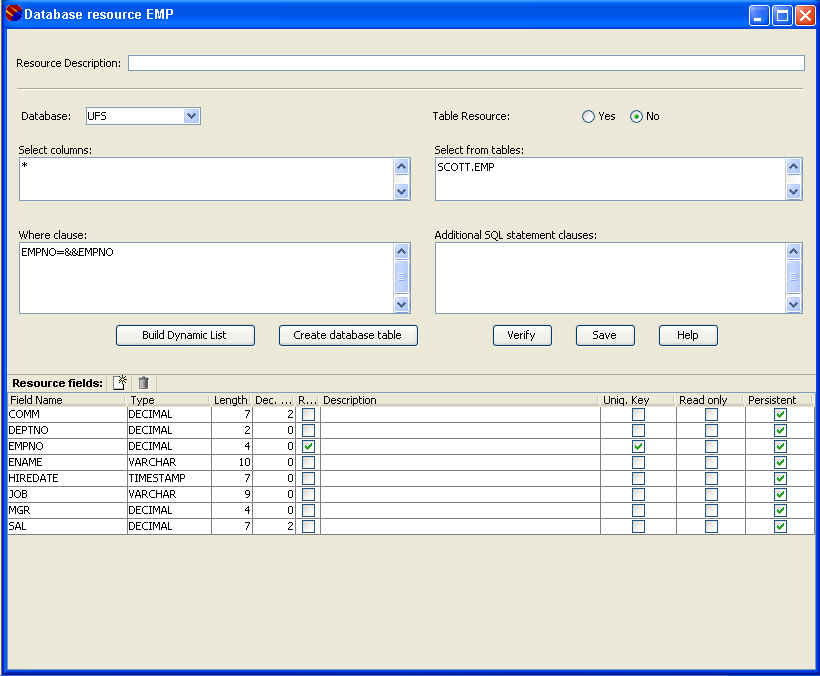Screen dimensions: 820x676
Task: Click the application icon in title bar
Action: [x=13, y=15]
